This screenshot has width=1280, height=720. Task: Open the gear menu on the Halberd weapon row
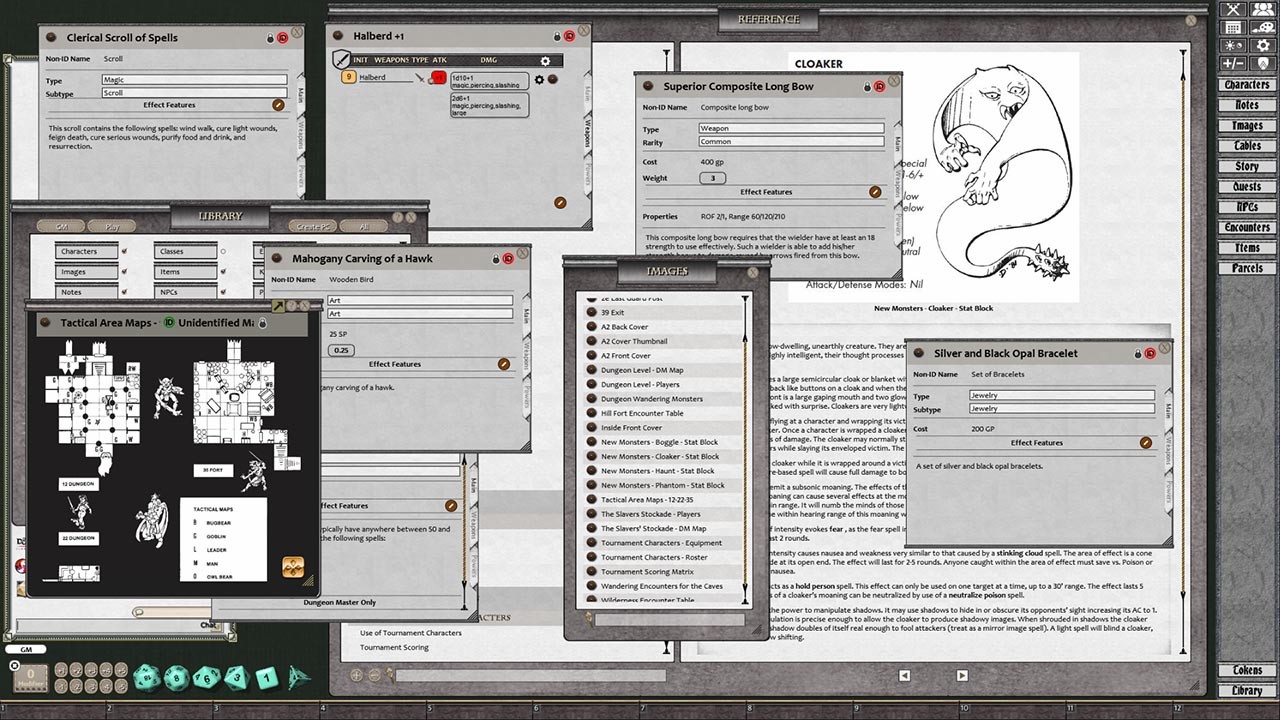pos(539,80)
